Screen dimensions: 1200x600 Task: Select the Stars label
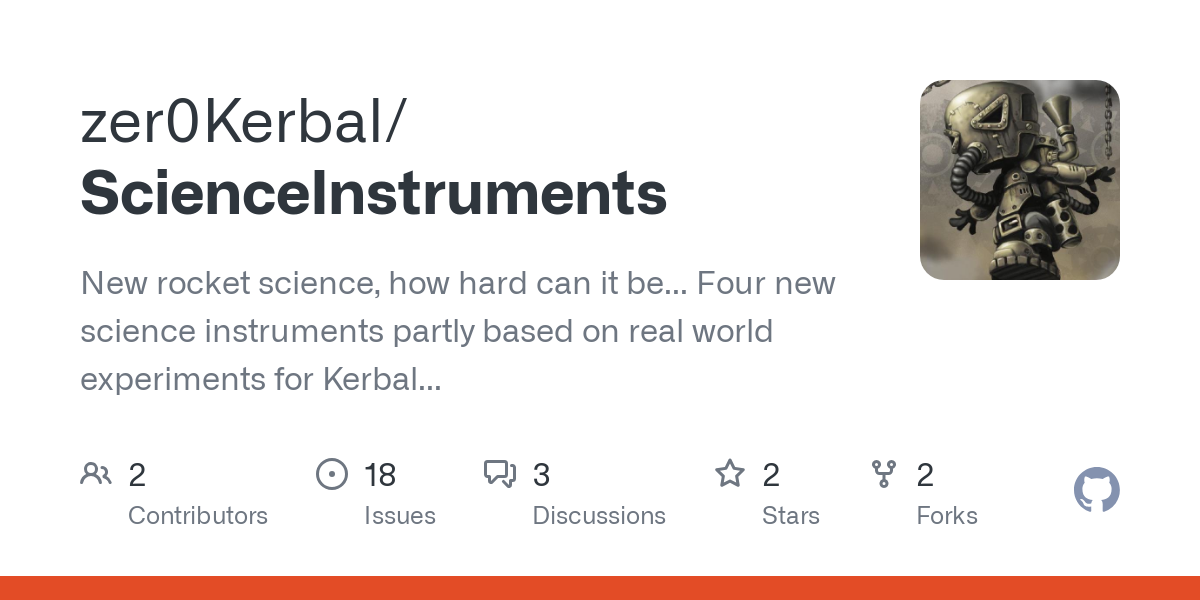[x=791, y=516]
